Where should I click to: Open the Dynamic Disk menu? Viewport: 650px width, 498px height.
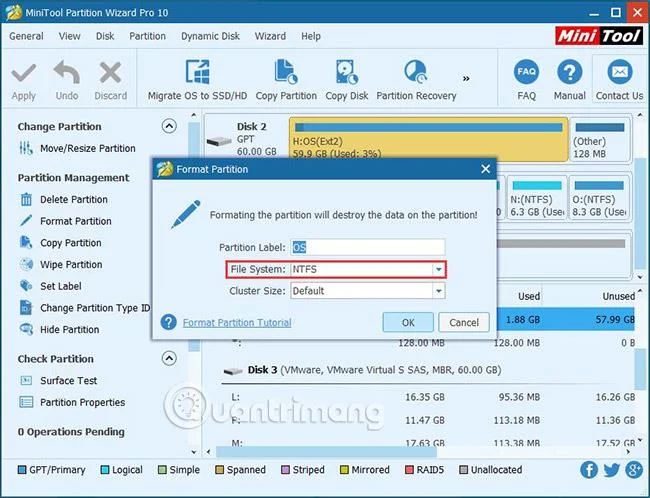210,36
